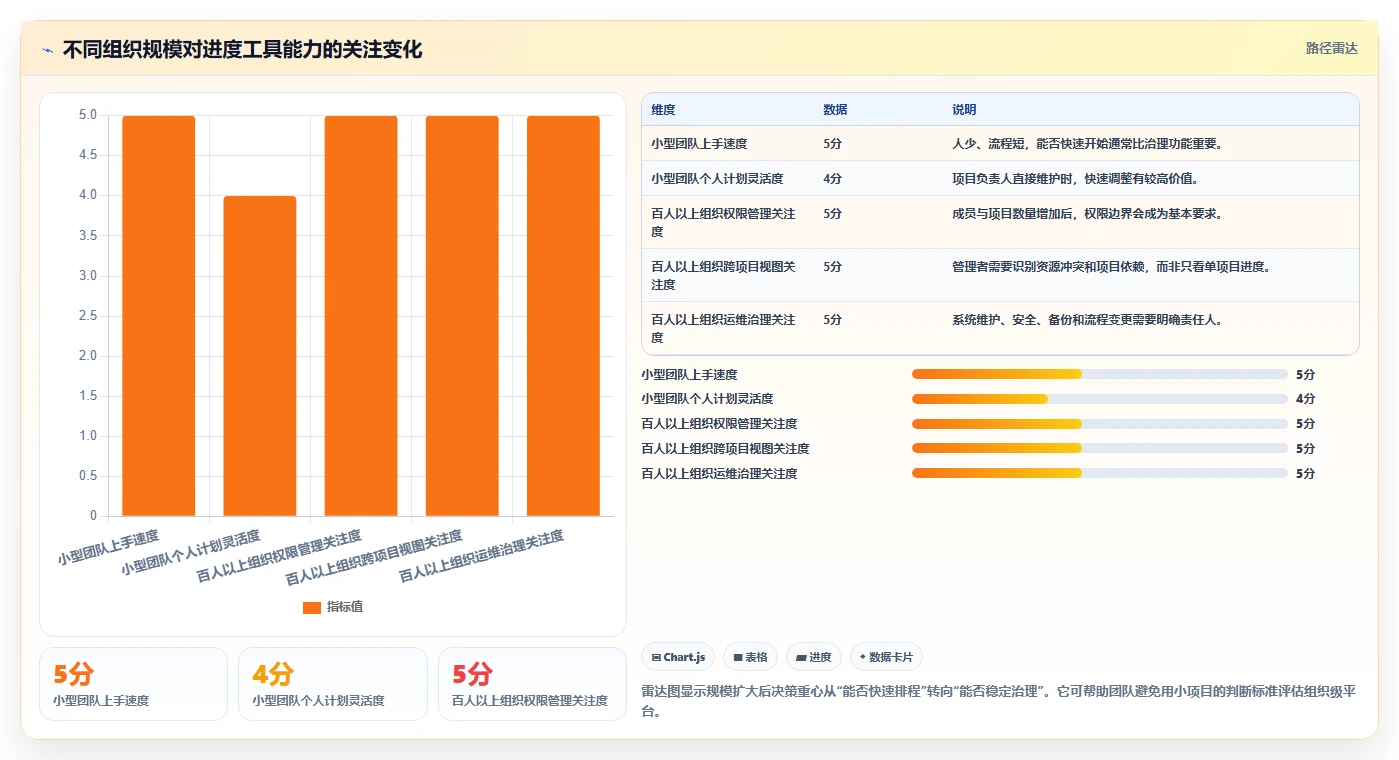Screen dimensions: 1399x760
Task: Toggle the 指标值 legend orange swatch
Action: pos(312,607)
